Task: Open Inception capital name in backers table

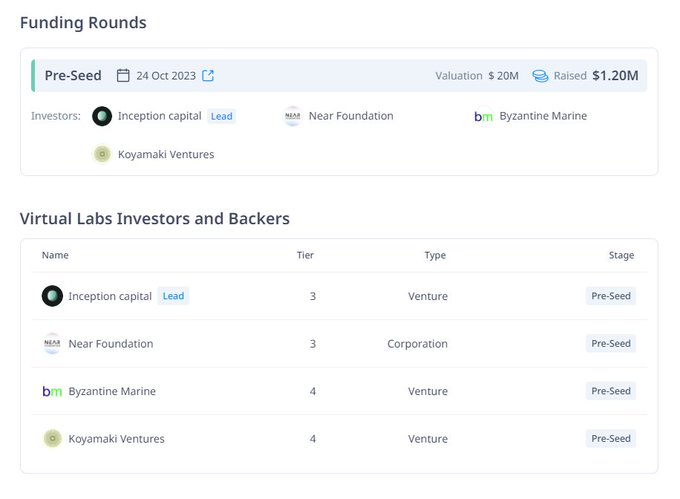Action: 110,296
